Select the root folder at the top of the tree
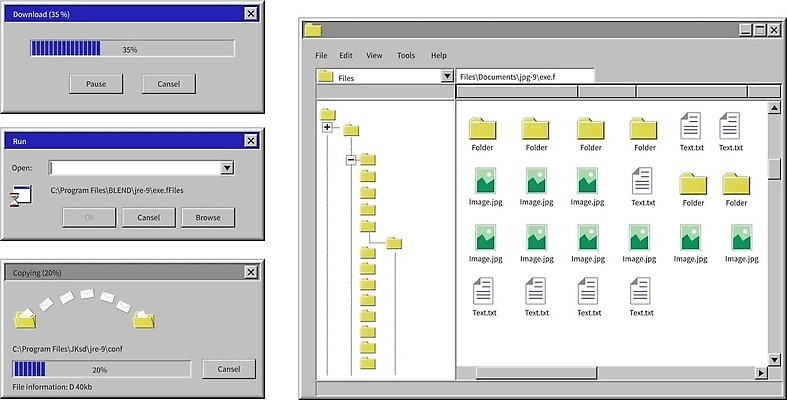 point(328,114)
